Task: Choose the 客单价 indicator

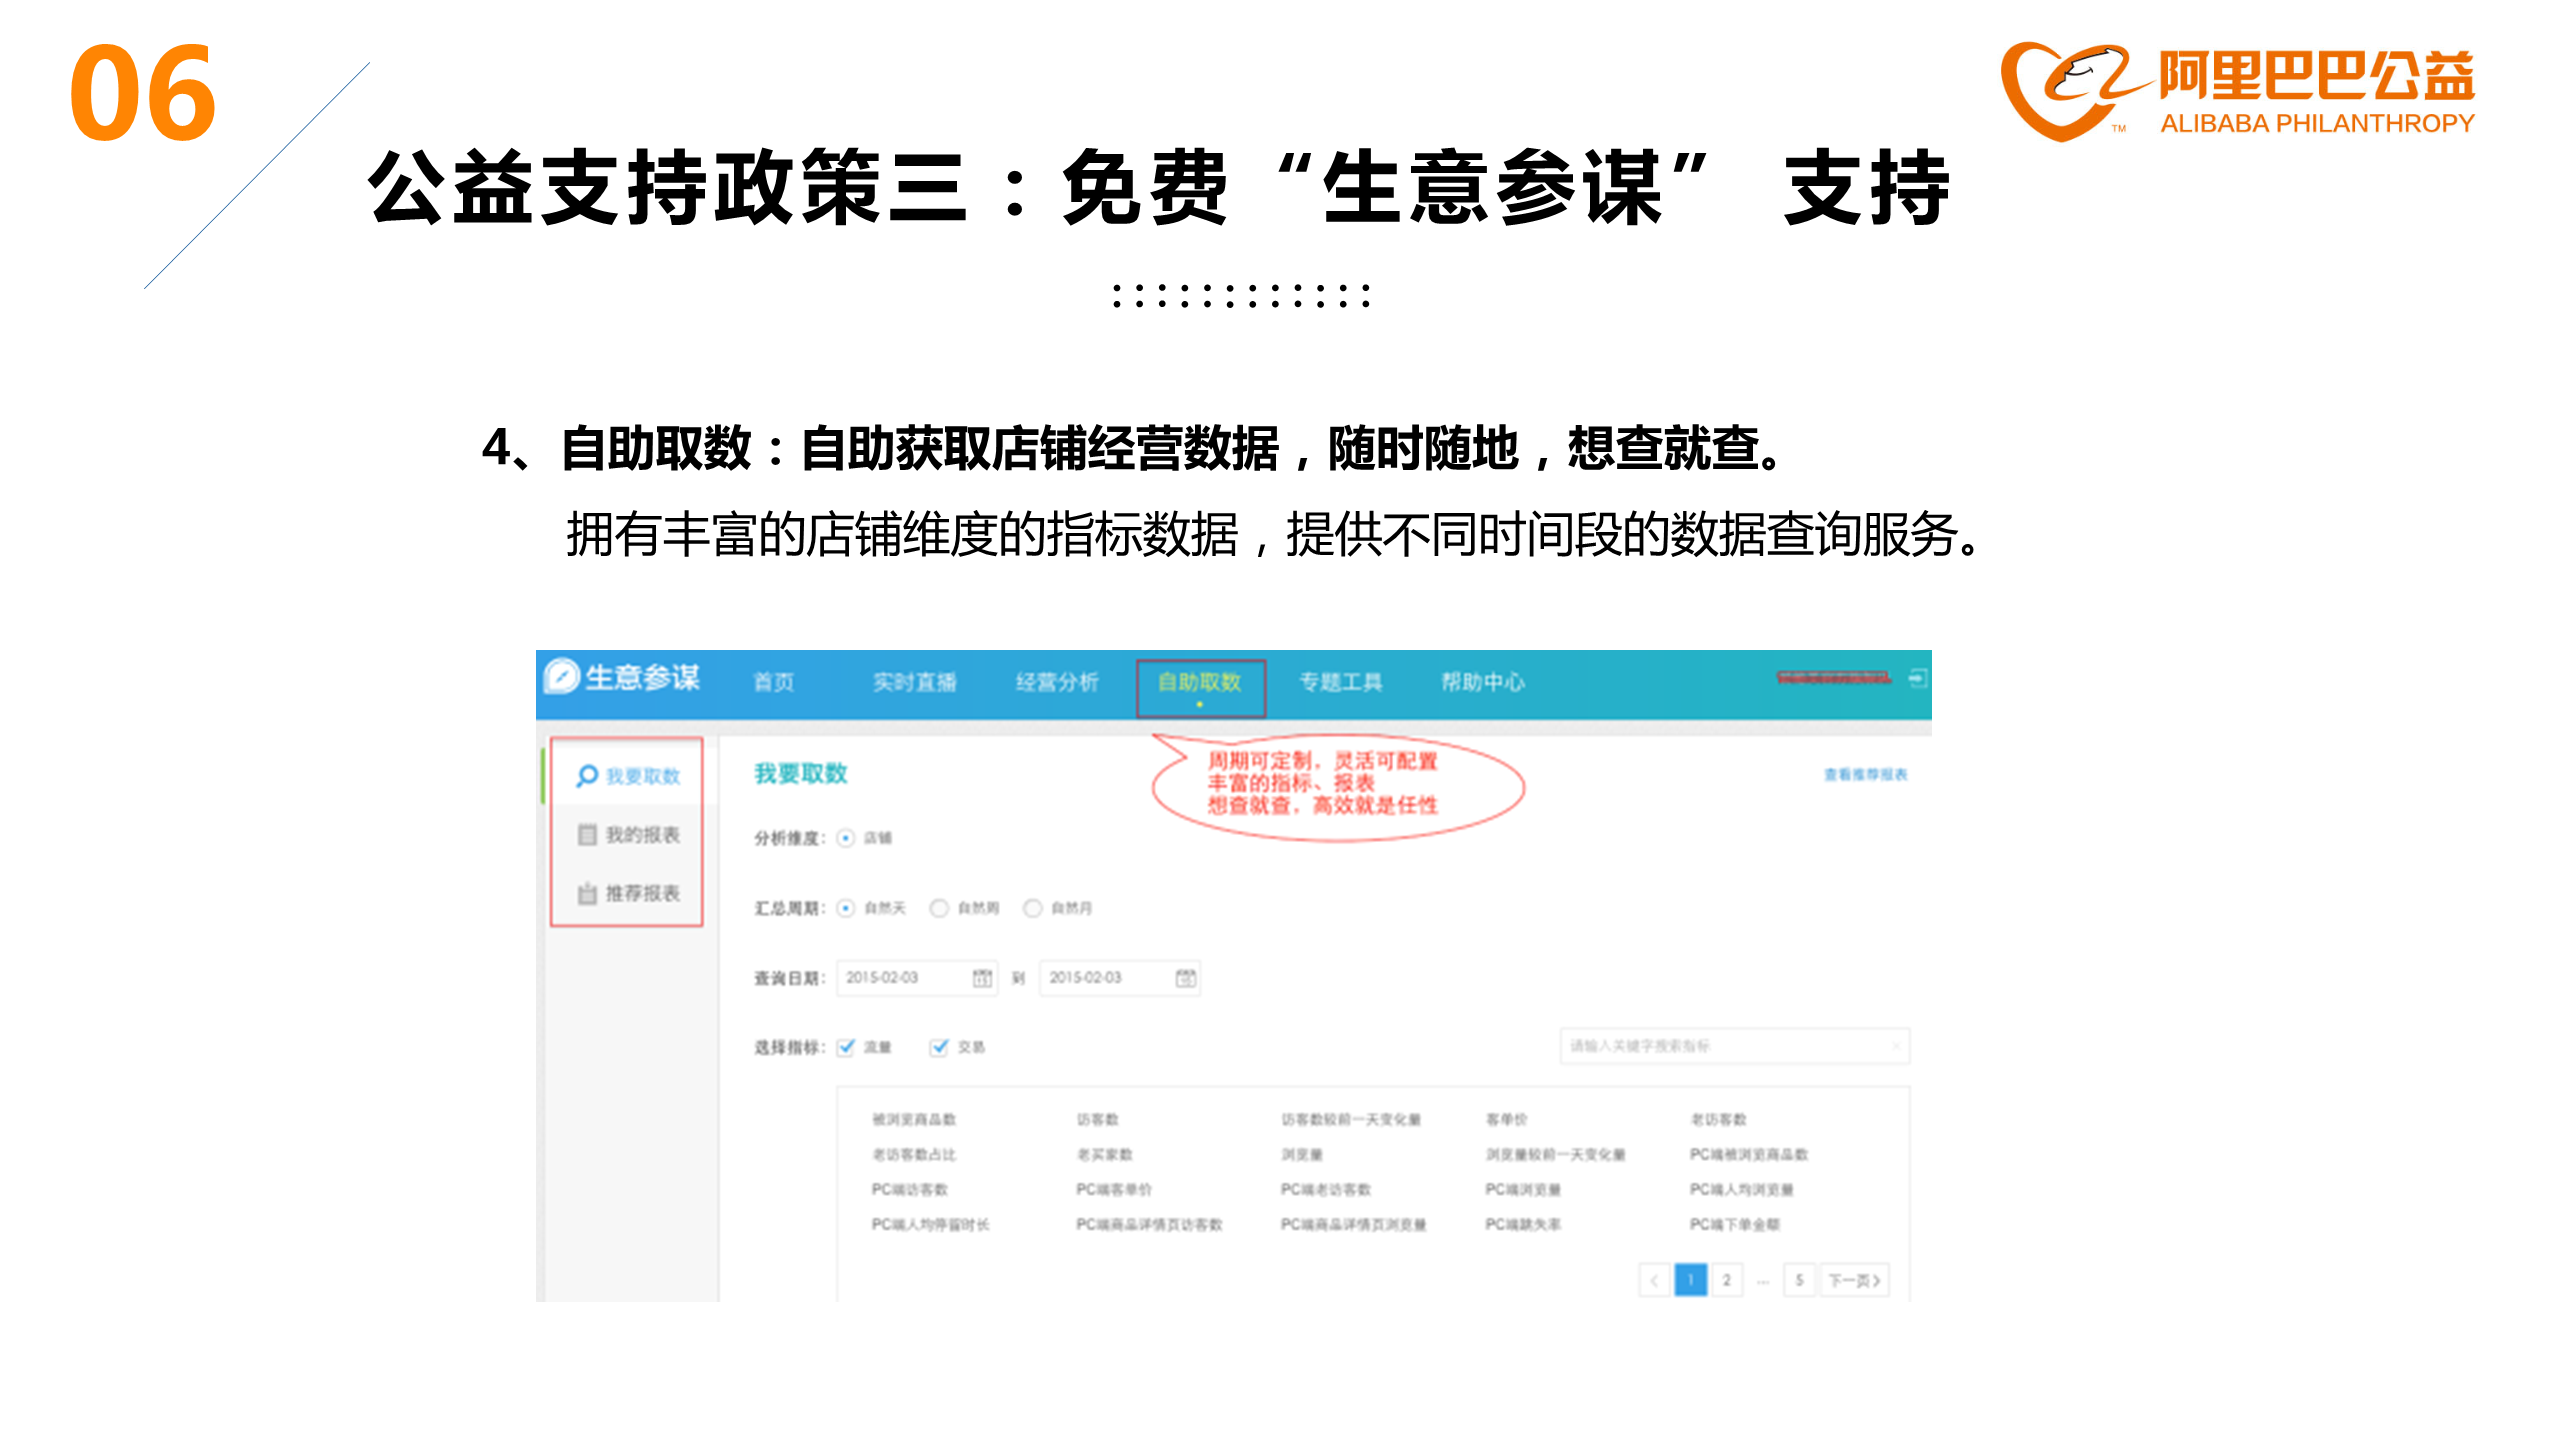Action: click(x=1506, y=1119)
